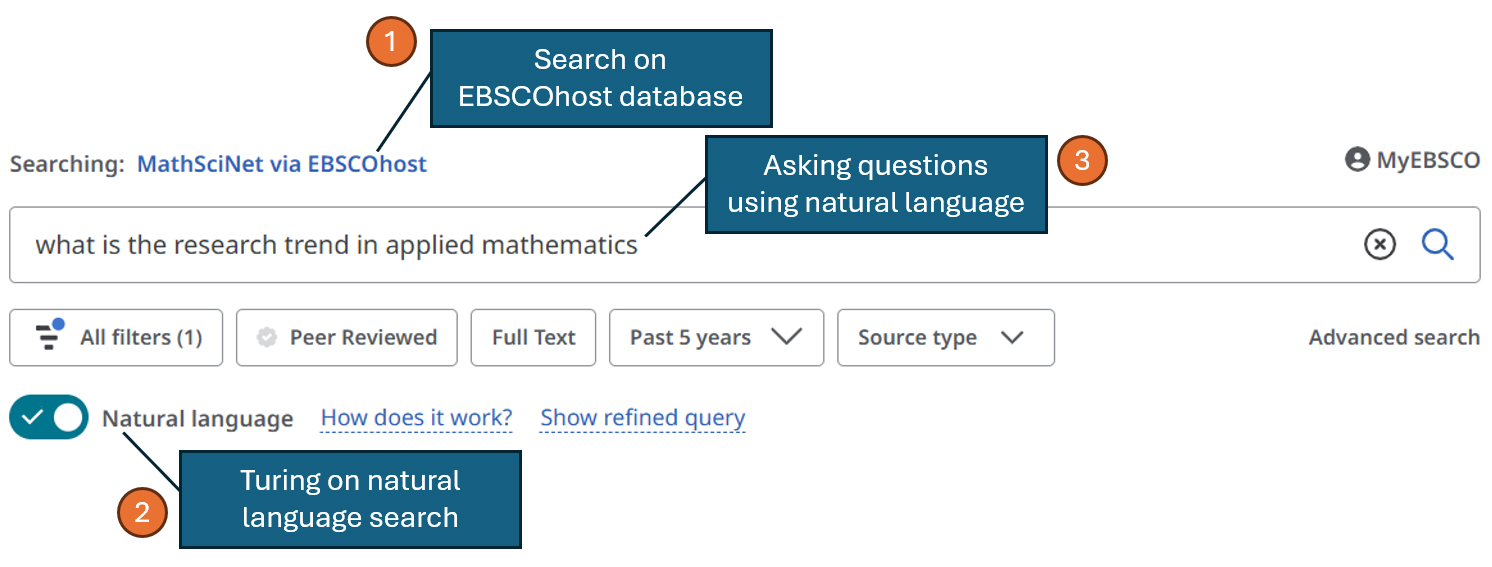Click the MyEBSCO account icon
Image resolution: width=1492 pixels, height=567 pixels.
(x=1357, y=160)
